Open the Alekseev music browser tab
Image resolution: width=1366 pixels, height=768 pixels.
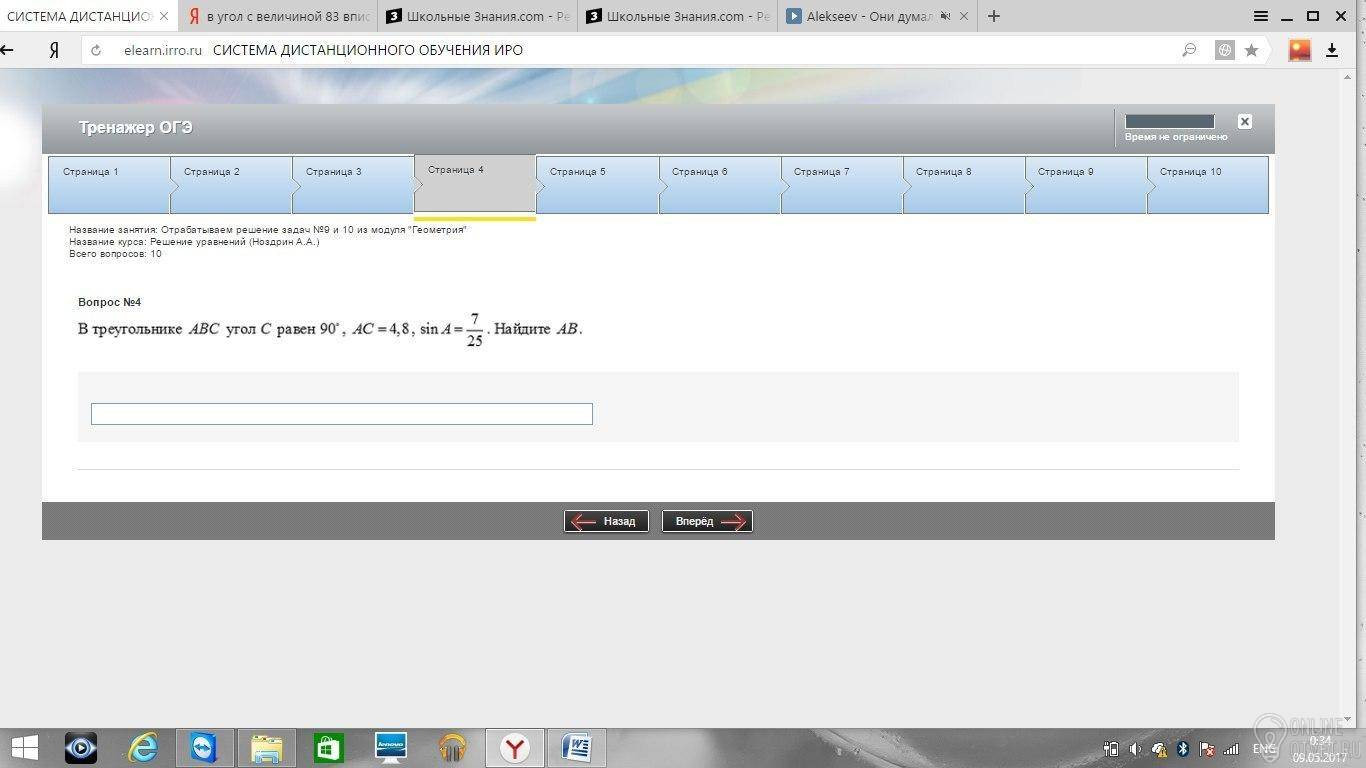click(868, 16)
